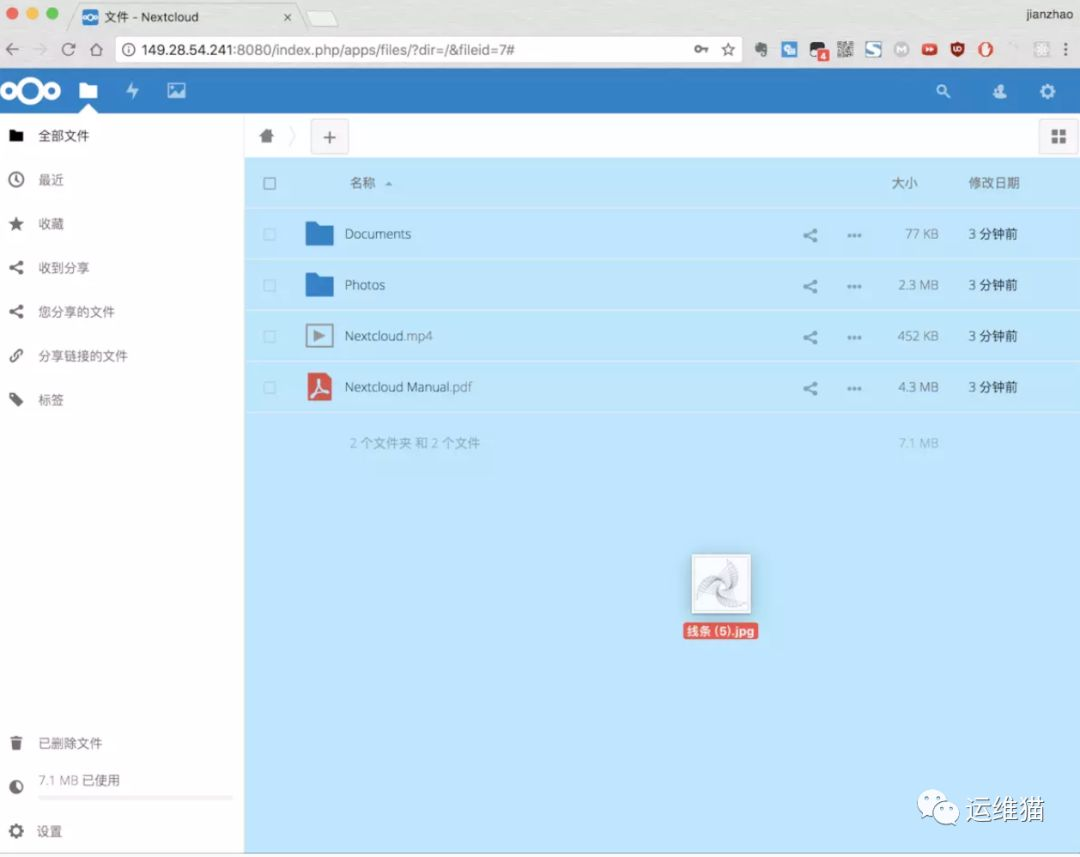Open the Nextcloud logo home link

pyautogui.click(x=31, y=91)
